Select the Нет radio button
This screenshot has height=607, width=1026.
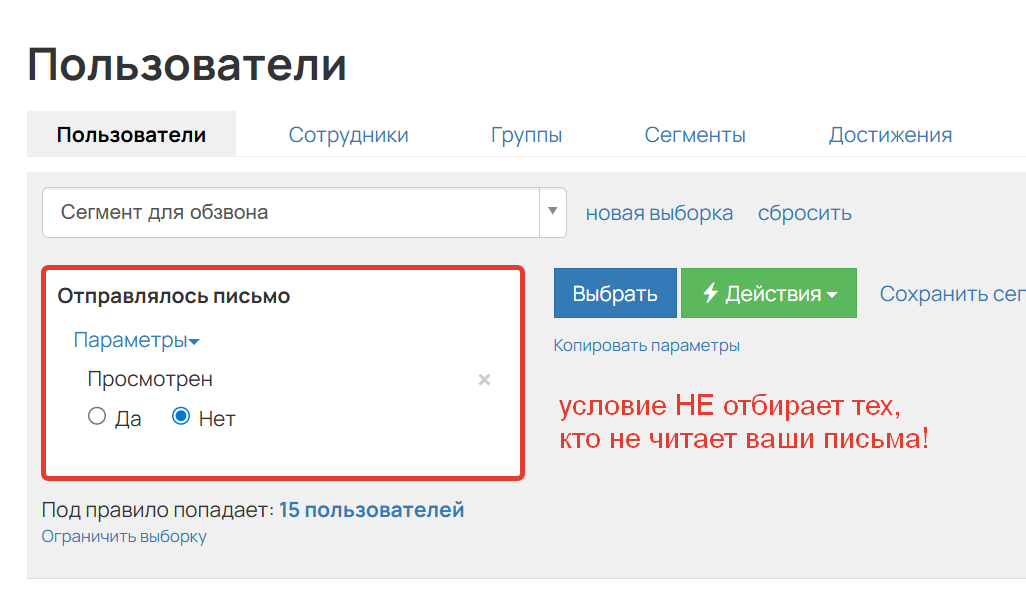(x=181, y=417)
